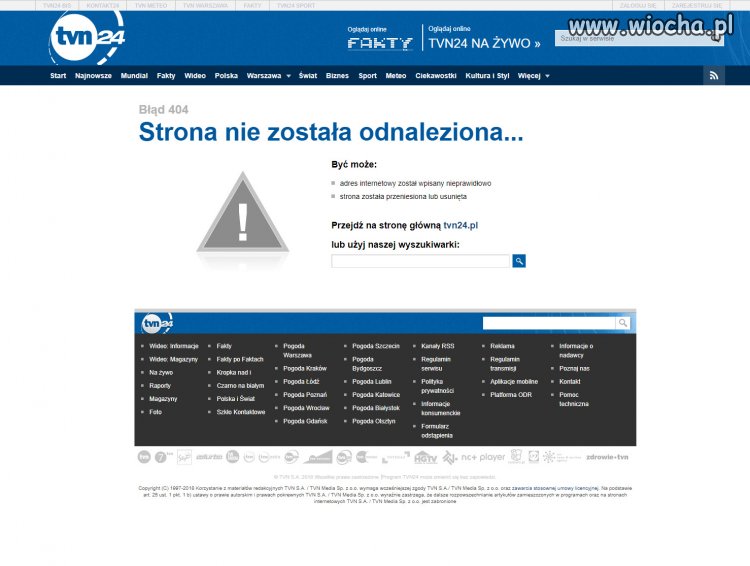Screen dimensions: 750x566
Task: Open footer link Pogoda Kraków
Action: pyautogui.click(x=305, y=368)
